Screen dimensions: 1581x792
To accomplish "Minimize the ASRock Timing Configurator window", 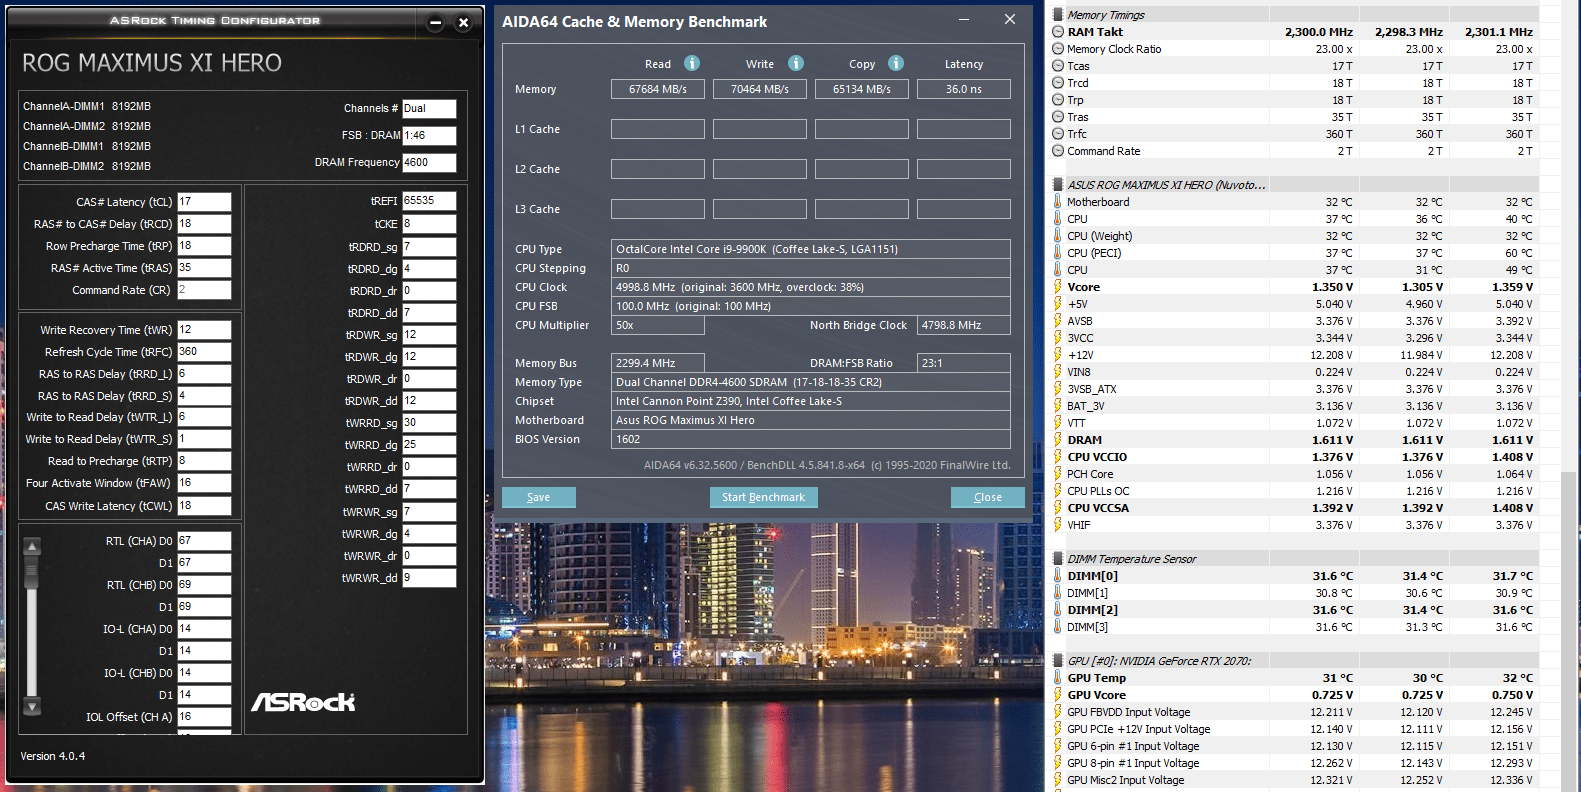I will [435, 23].
